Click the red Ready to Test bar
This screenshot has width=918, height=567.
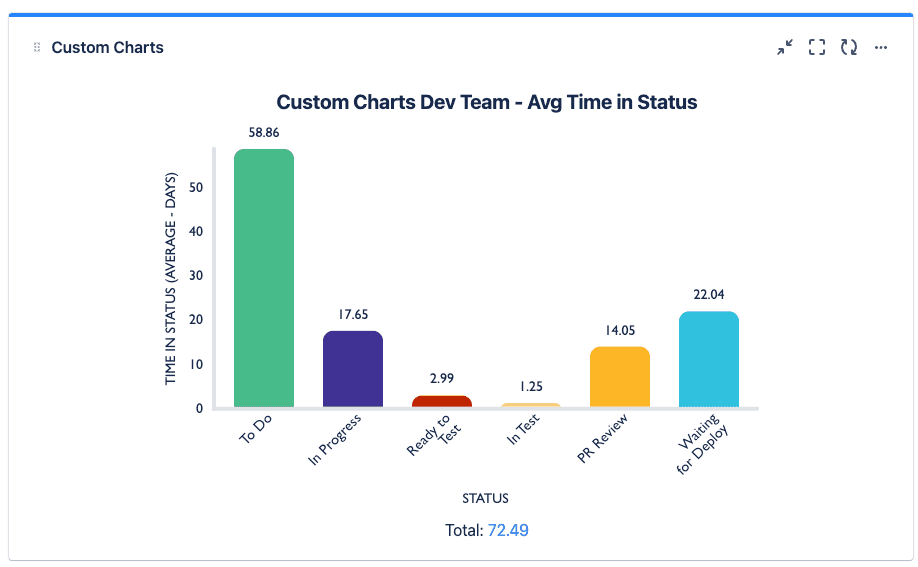click(441, 401)
